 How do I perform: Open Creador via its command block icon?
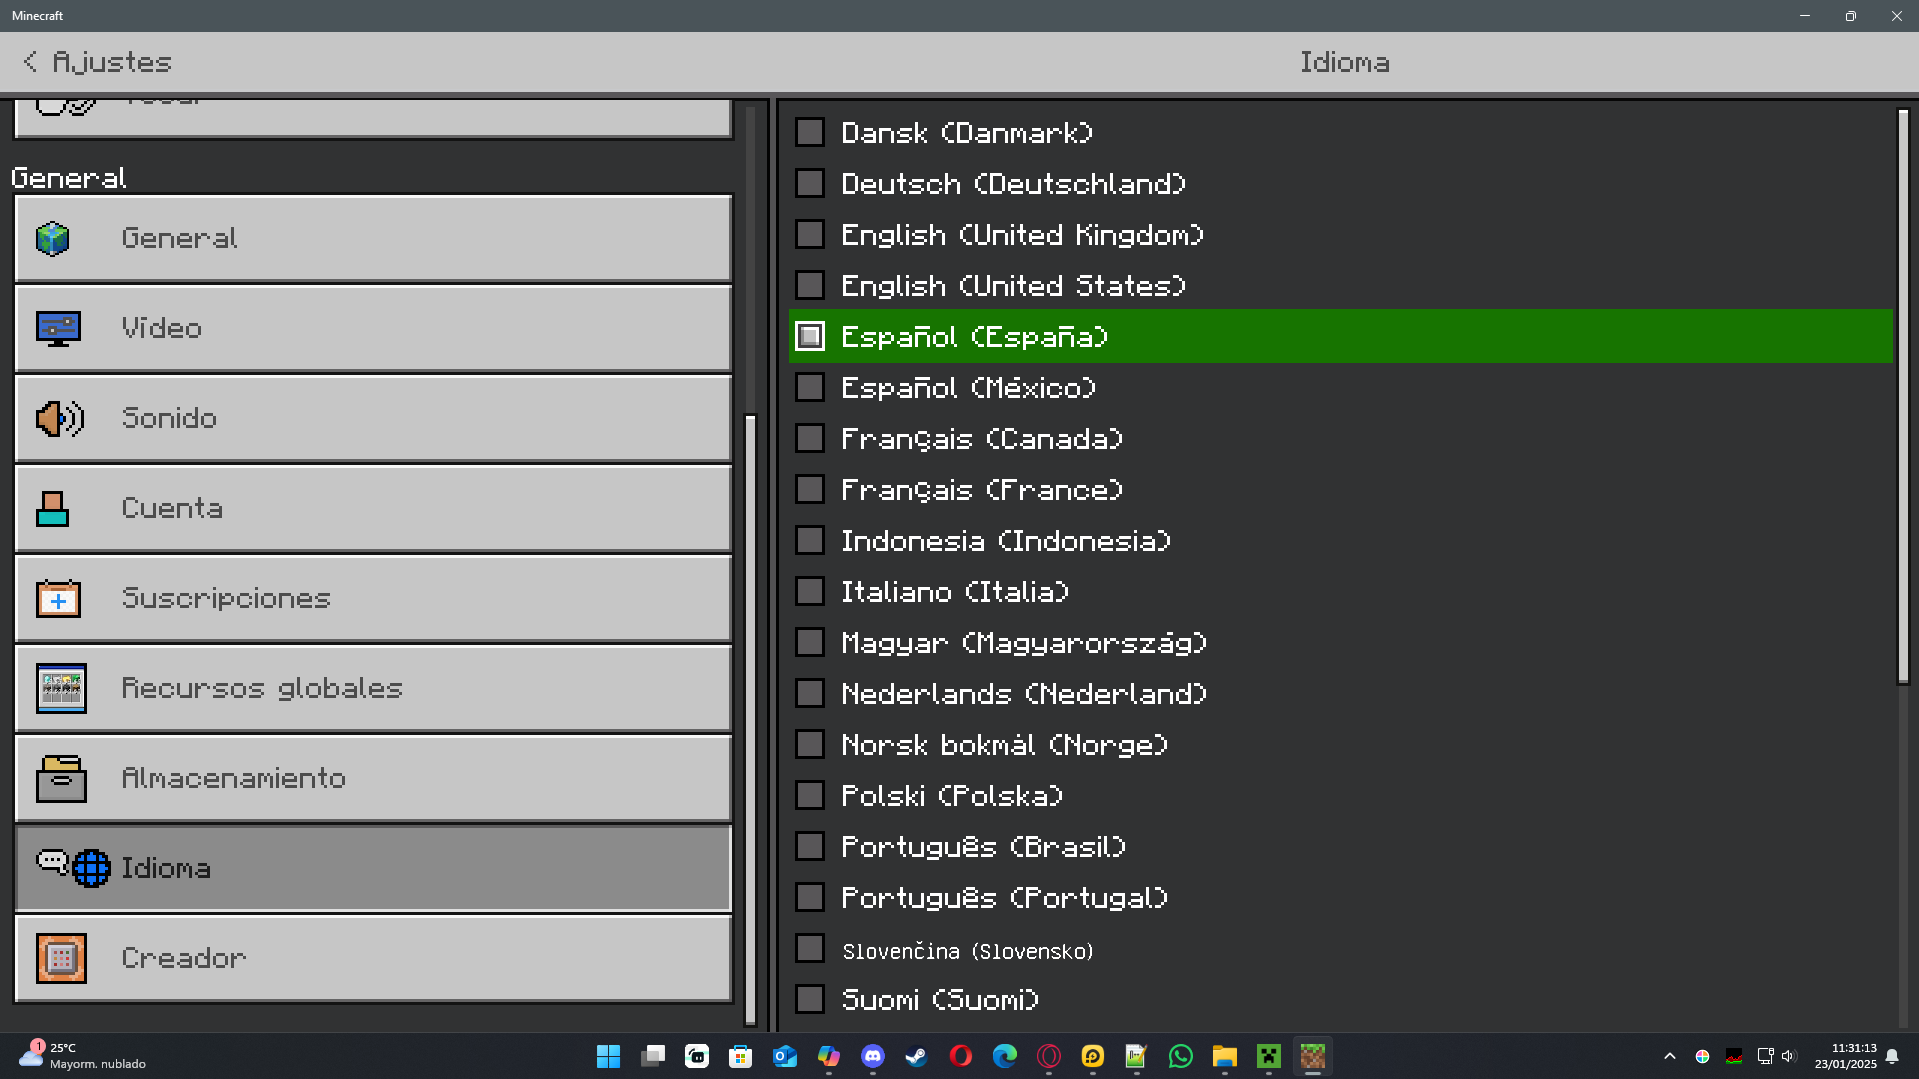[61, 958]
